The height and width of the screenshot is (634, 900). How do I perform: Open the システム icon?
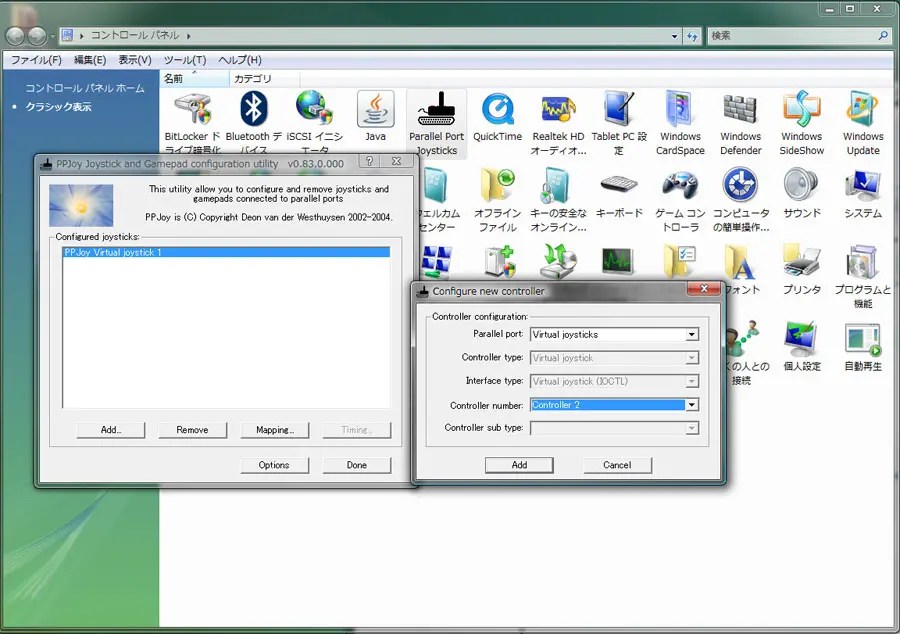pyautogui.click(x=863, y=195)
